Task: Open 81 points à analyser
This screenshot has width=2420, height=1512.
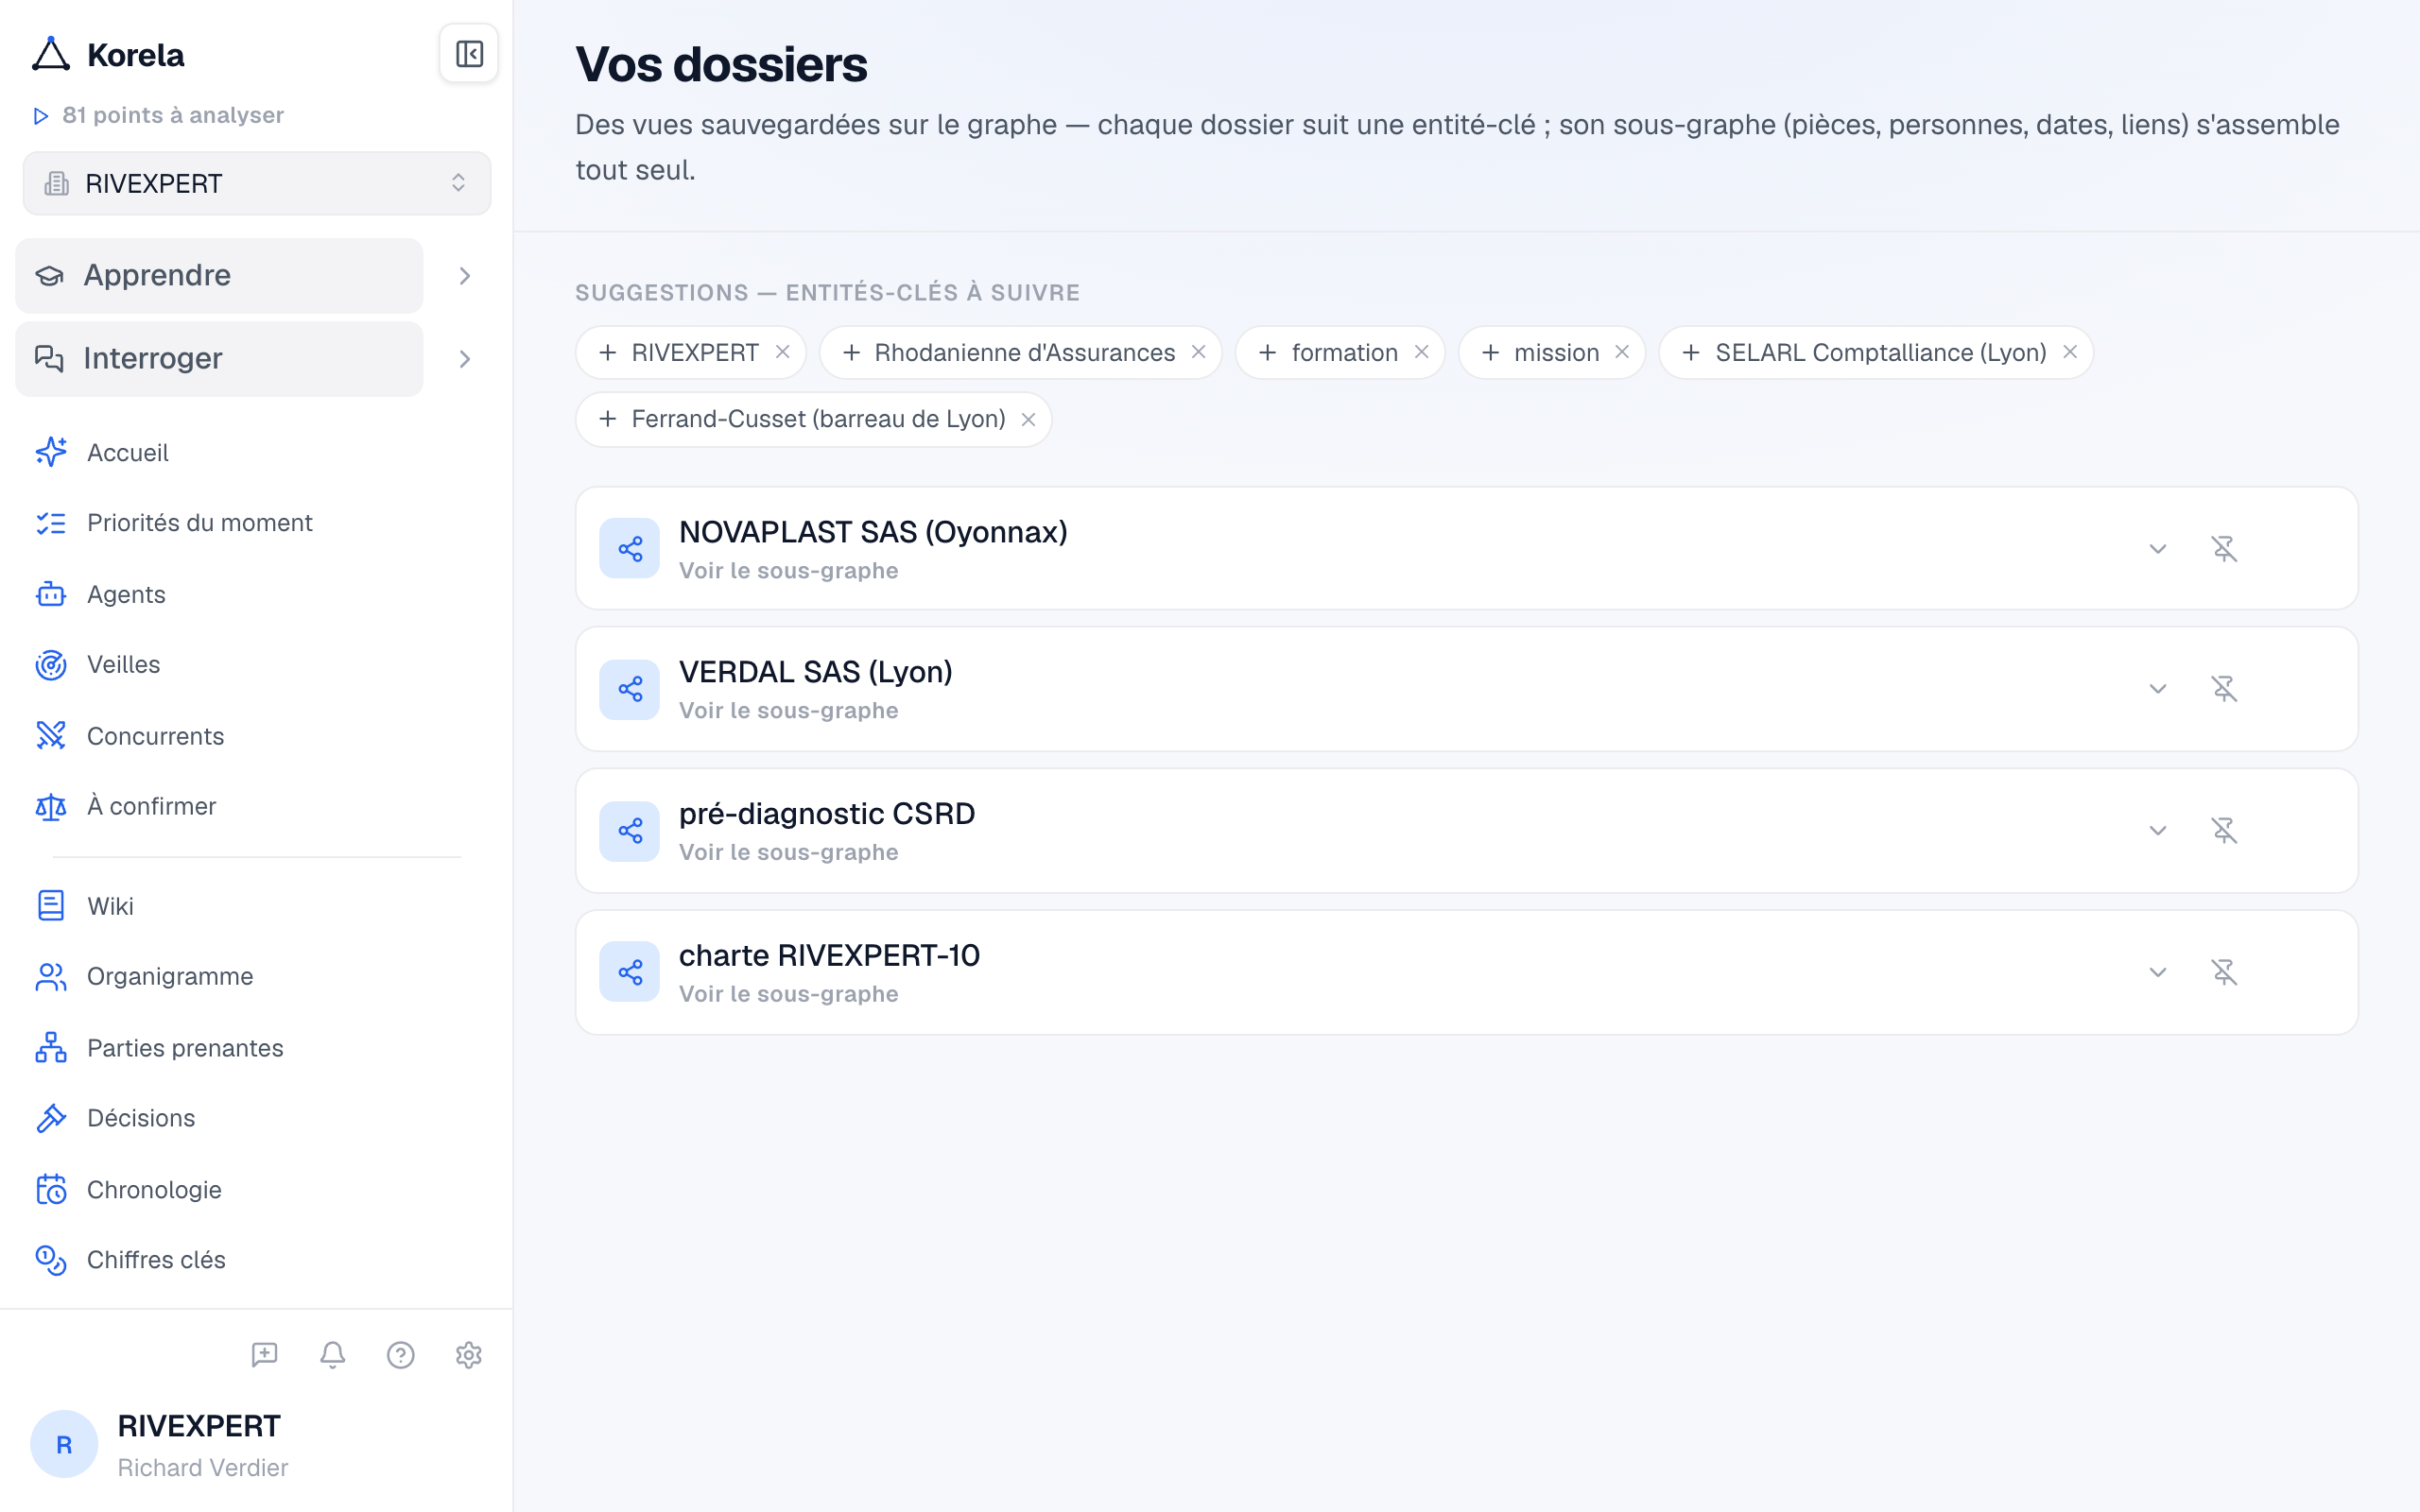Action: pyautogui.click(x=158, y=115)
